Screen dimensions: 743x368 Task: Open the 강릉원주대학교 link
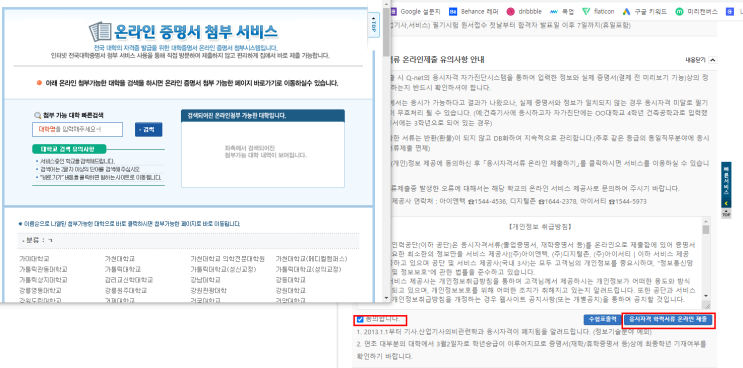(125, 290)
